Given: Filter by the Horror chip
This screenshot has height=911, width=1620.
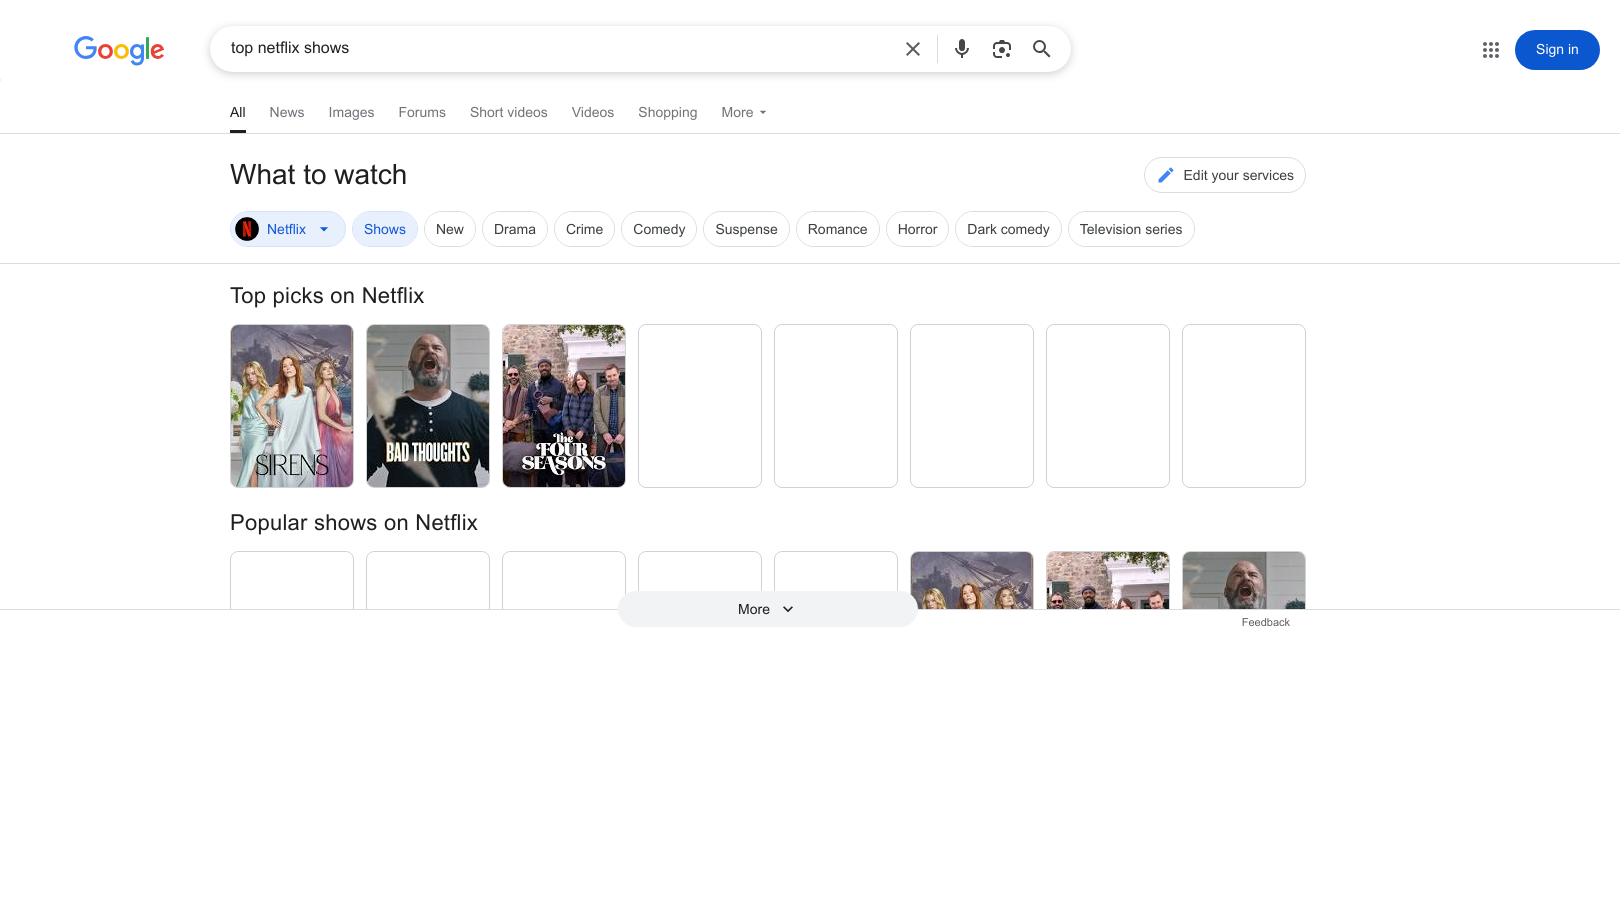Looking at the screenshot, I should coord(918,229).
